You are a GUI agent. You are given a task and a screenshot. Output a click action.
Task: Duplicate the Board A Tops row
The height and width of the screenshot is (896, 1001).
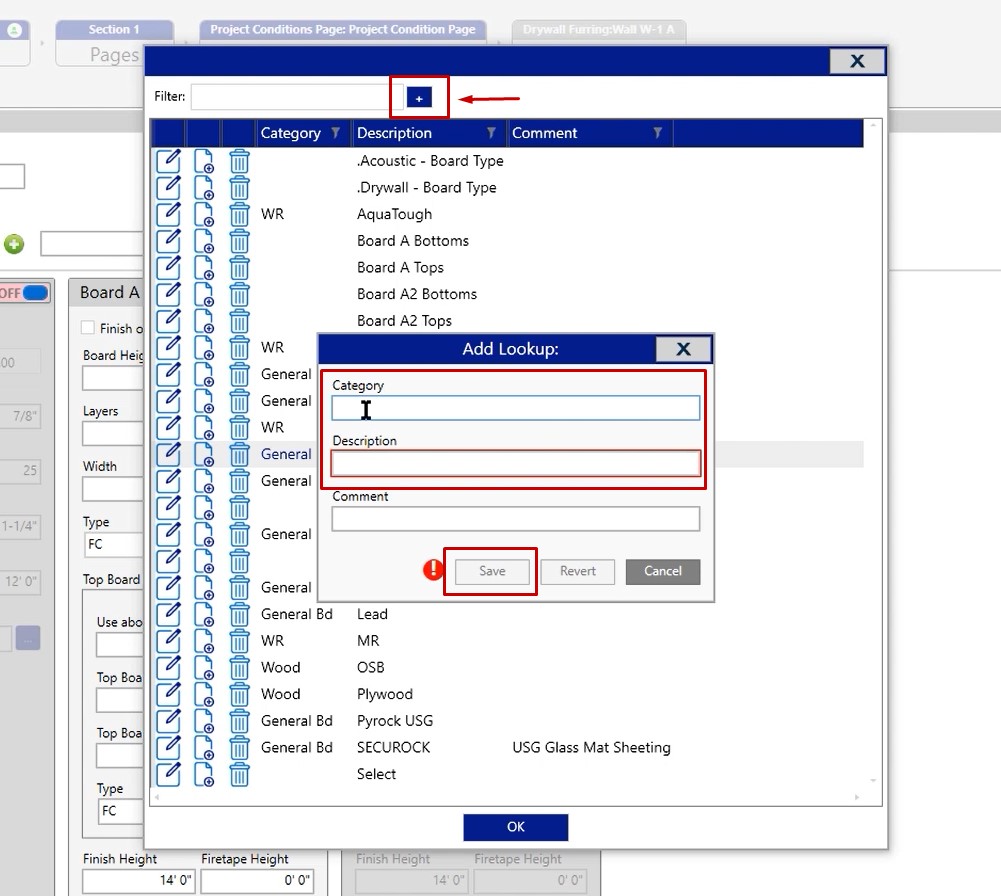pyautogui.click(x=204, y=268)
